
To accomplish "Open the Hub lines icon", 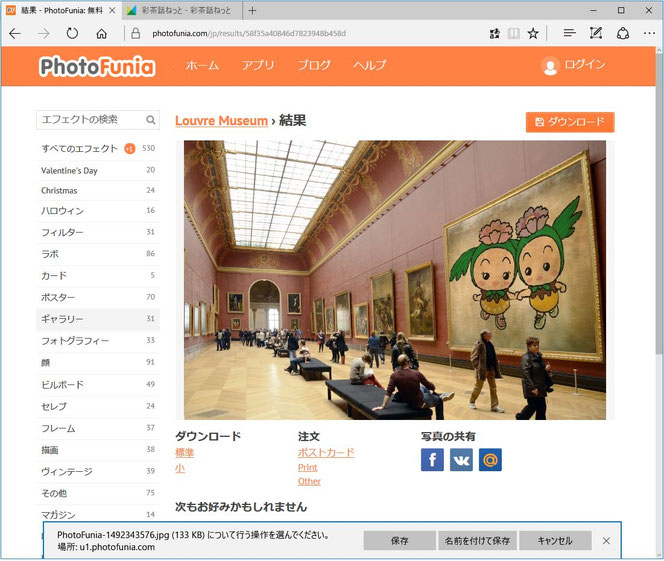I will tap(570, 33).
